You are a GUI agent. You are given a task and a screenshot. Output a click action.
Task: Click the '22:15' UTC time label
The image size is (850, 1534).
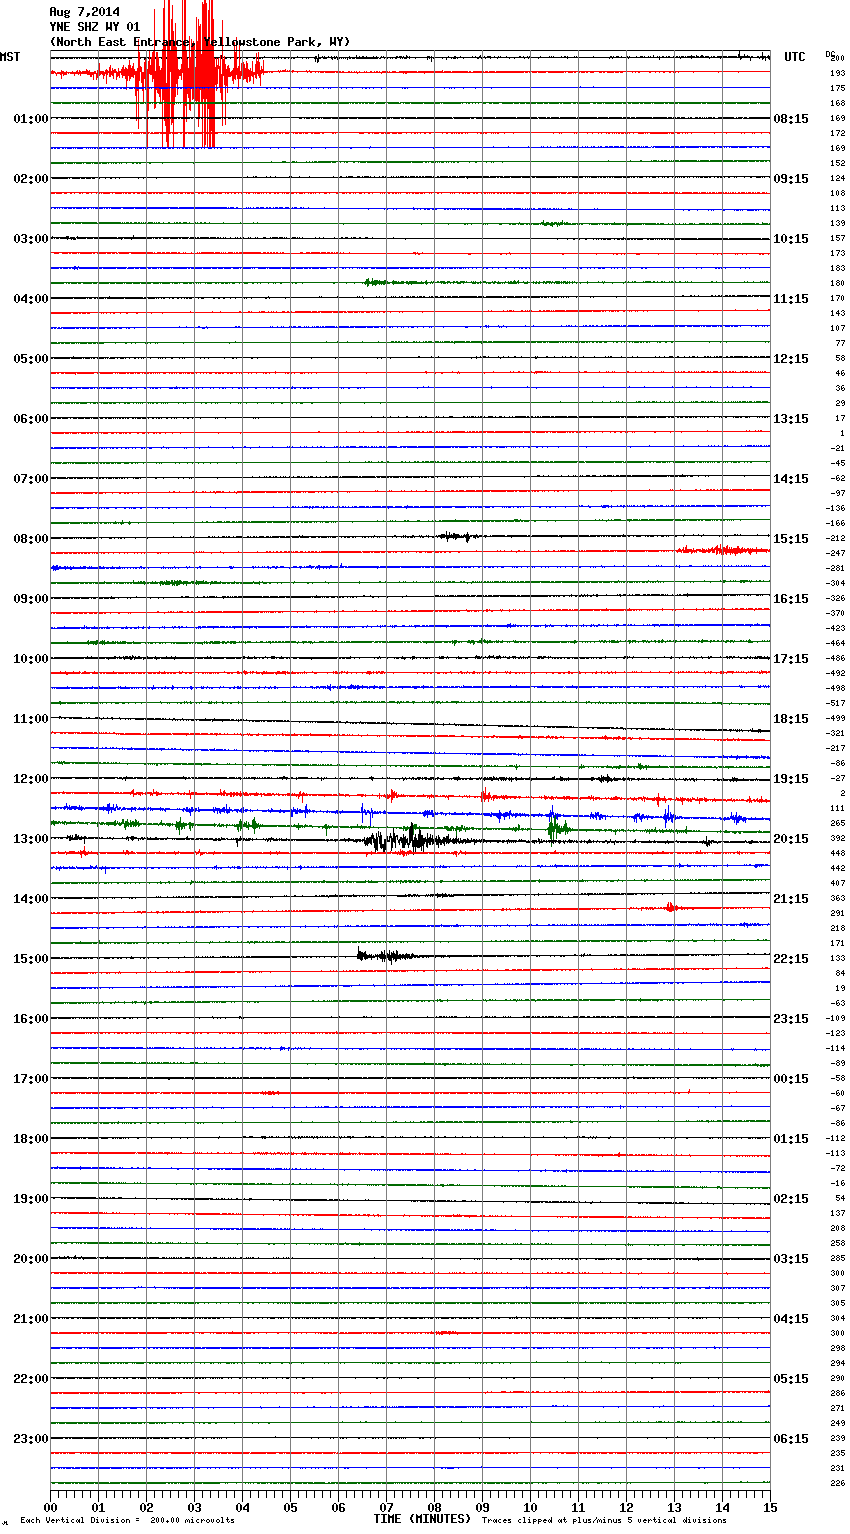[791, 959]
